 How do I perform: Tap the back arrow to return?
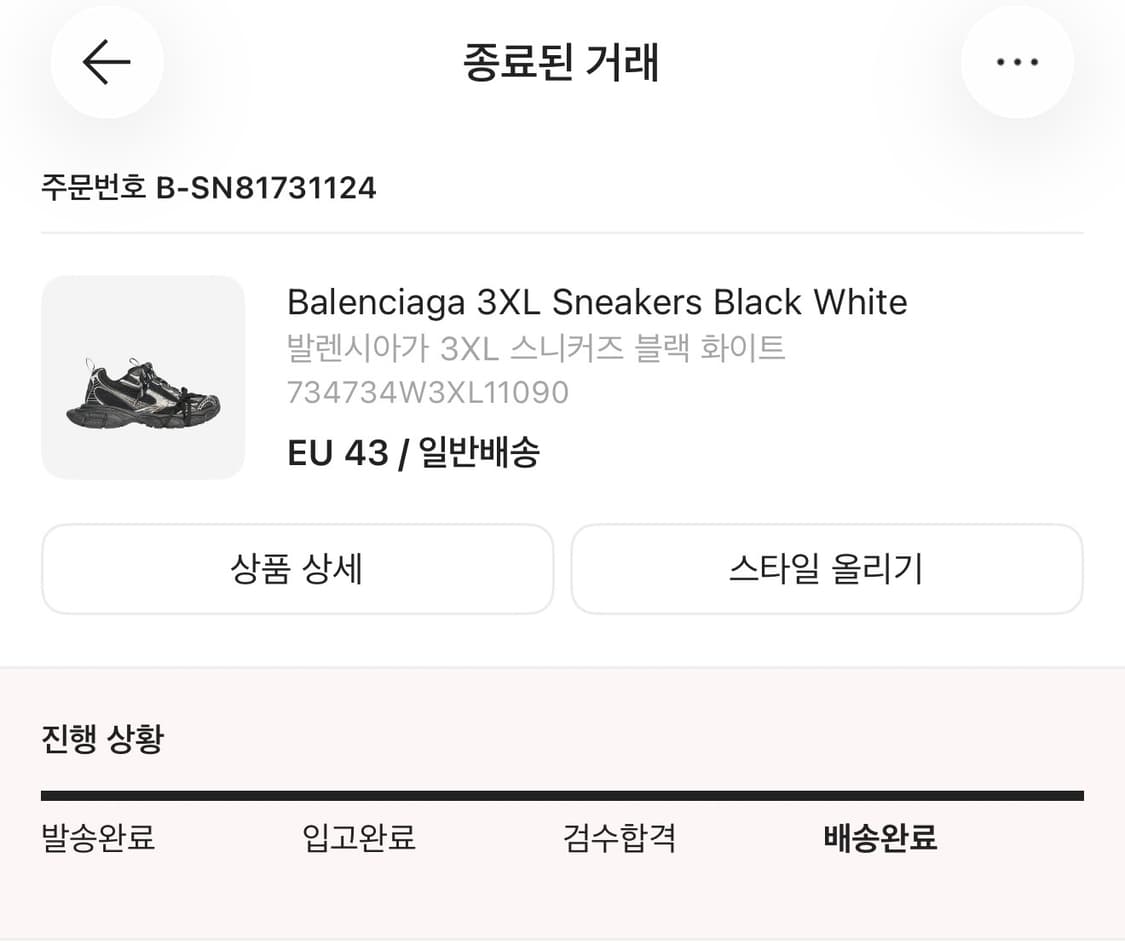[105, 62]
